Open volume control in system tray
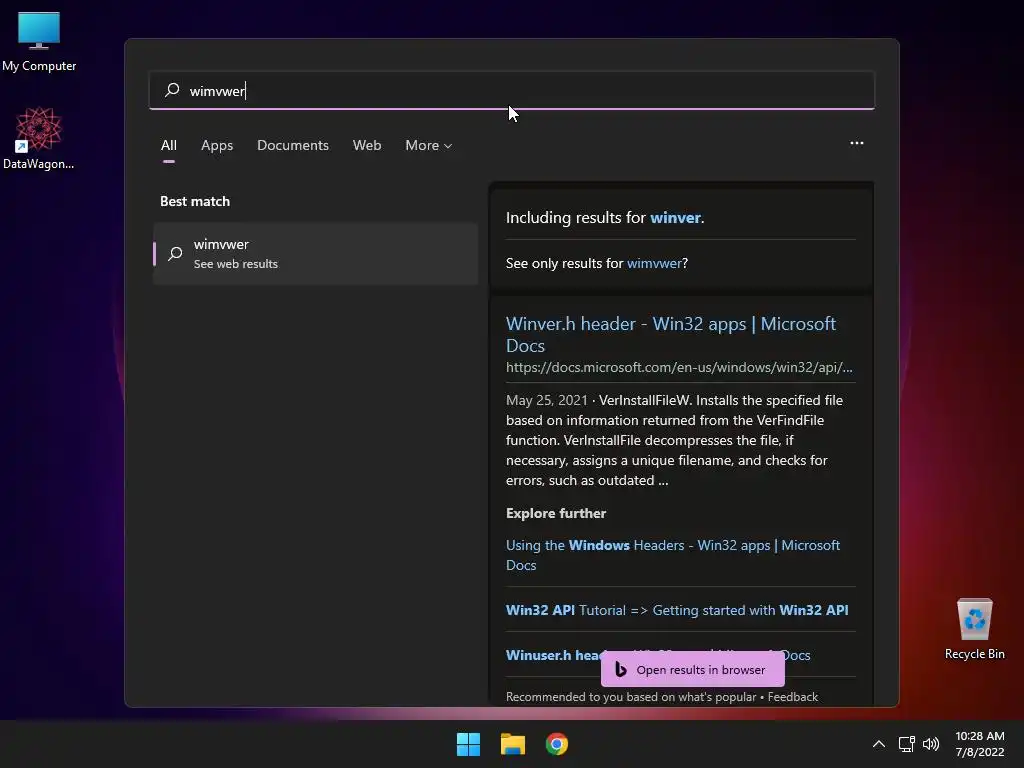 point(931,744)
